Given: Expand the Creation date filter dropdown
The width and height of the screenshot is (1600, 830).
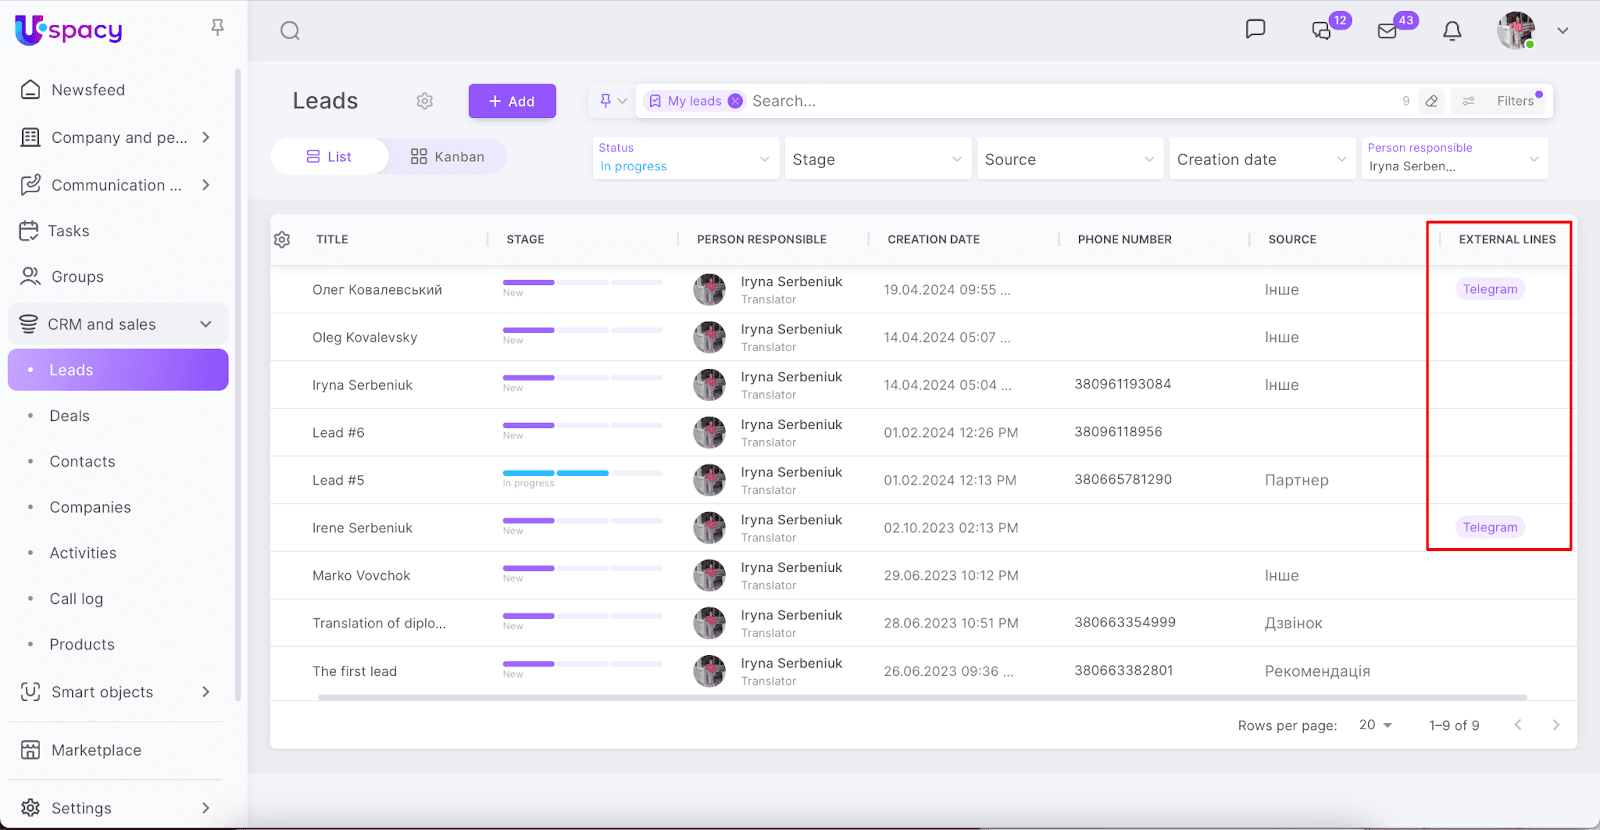Looking at the screenshot, I should click(1261, 159).
